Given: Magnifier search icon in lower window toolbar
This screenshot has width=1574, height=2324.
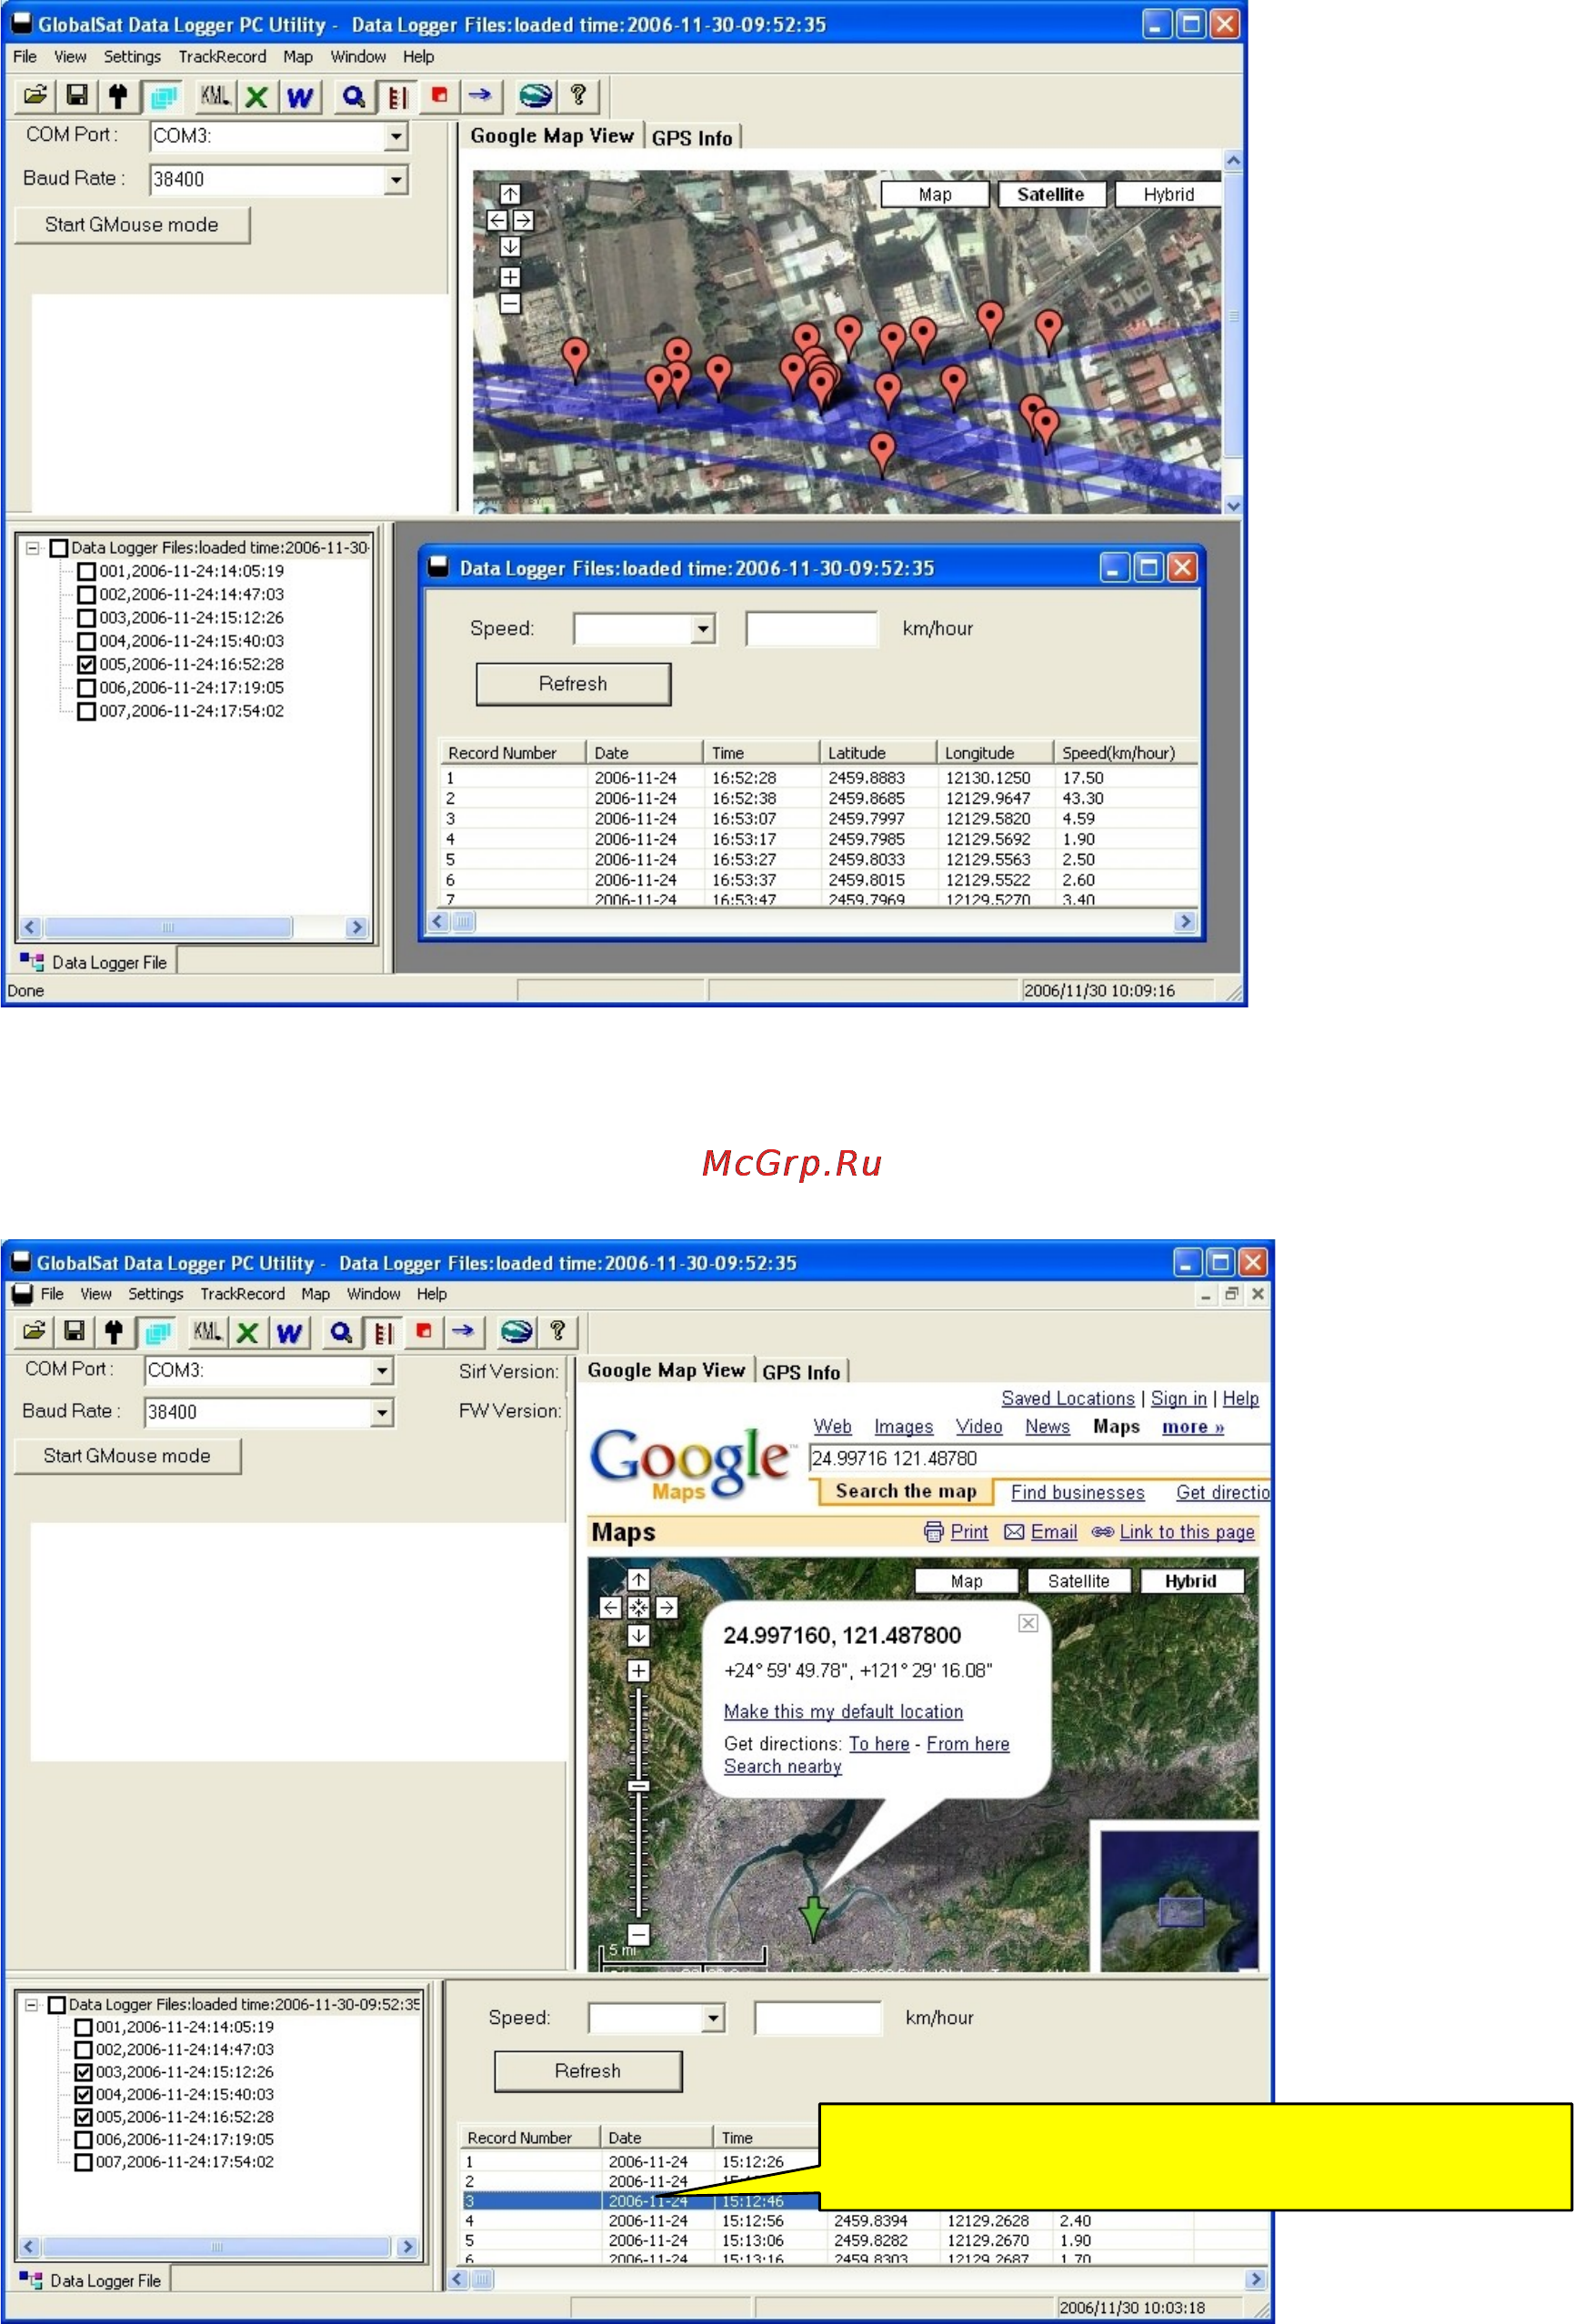Looking at the screenshot, I should click(x=341, y=1331).
